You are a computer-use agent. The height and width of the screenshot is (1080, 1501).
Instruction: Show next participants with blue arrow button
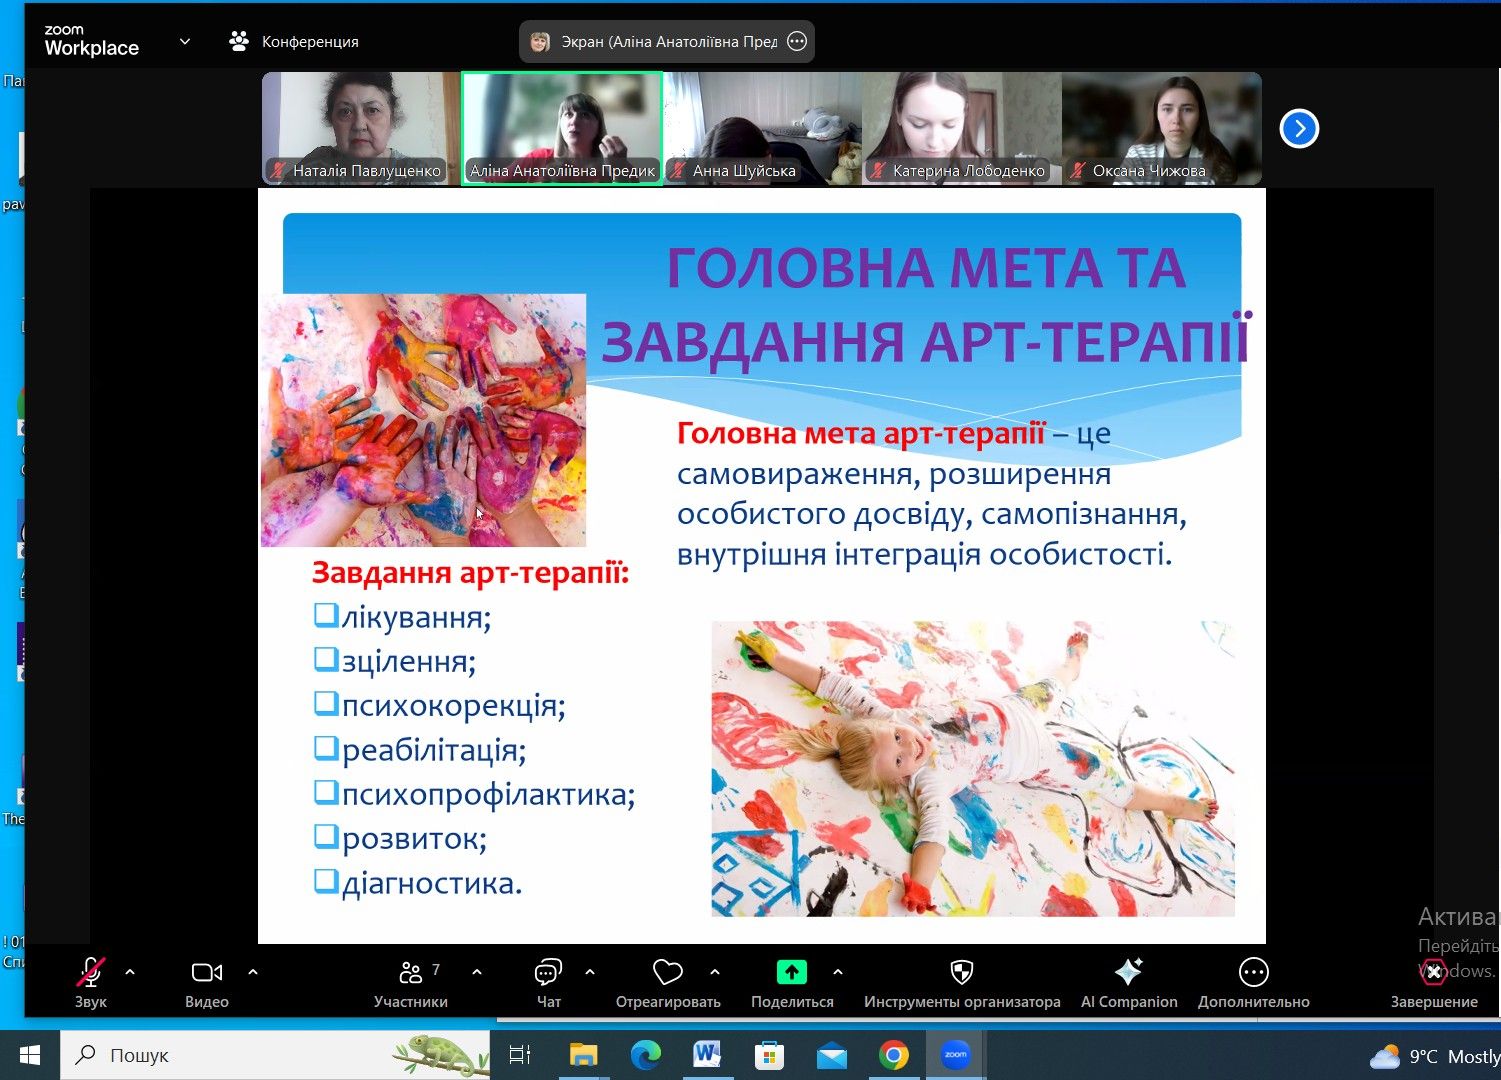[x=1299, y=129]
